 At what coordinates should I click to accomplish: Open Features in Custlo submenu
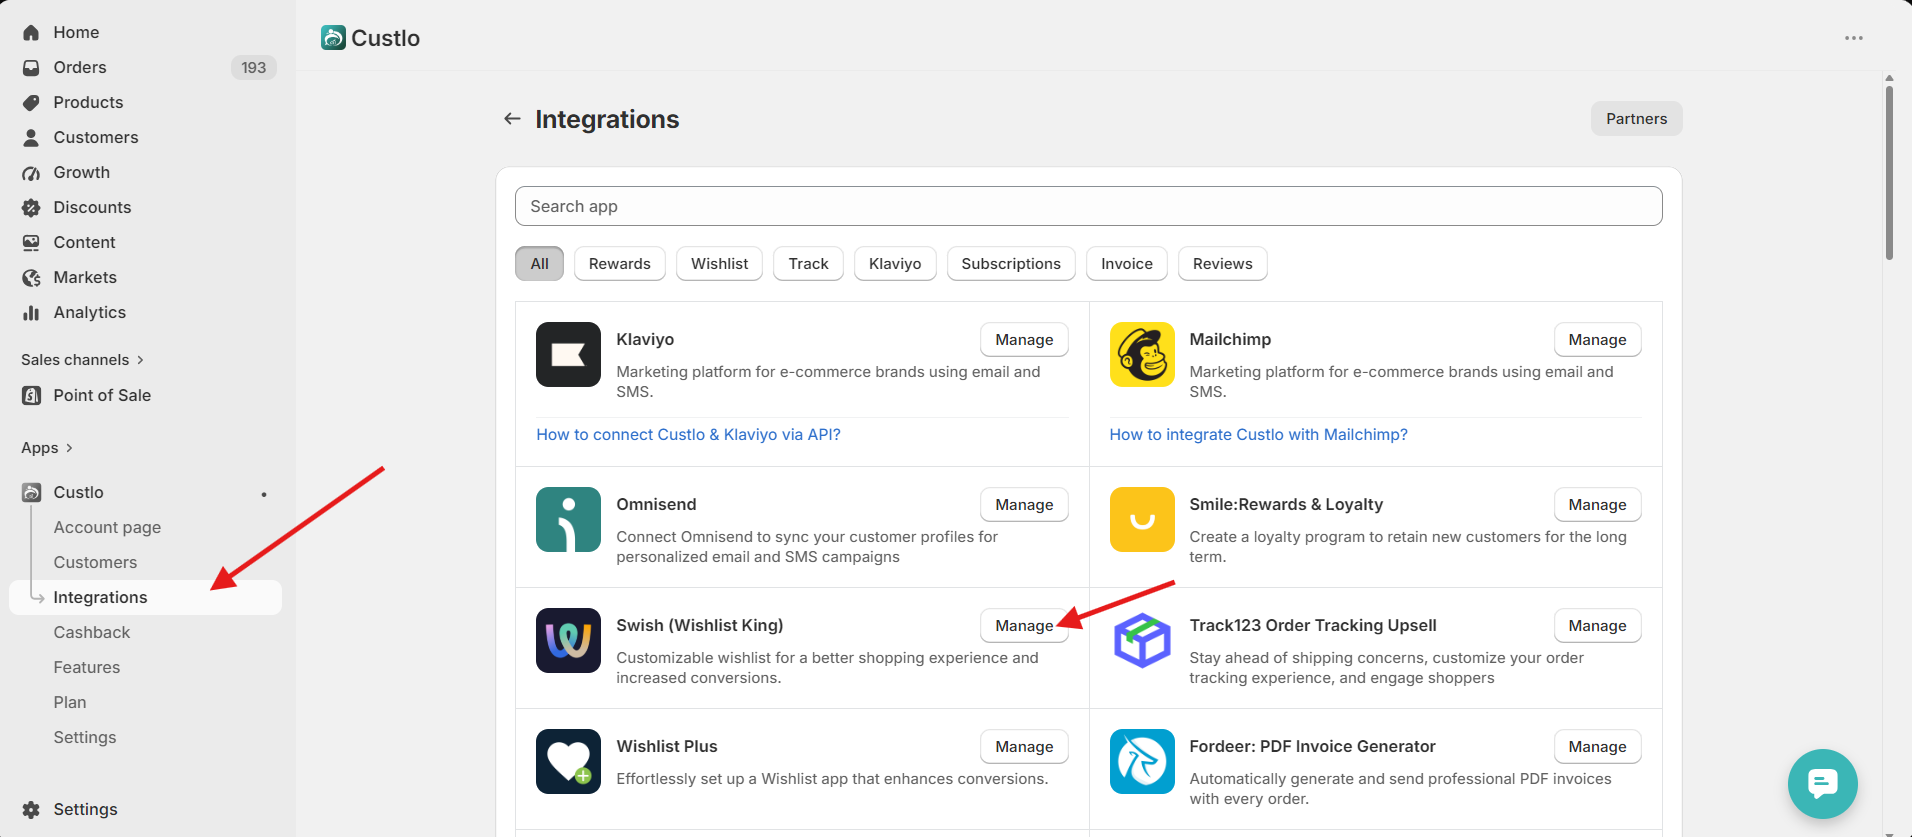[x=87, y=668]
